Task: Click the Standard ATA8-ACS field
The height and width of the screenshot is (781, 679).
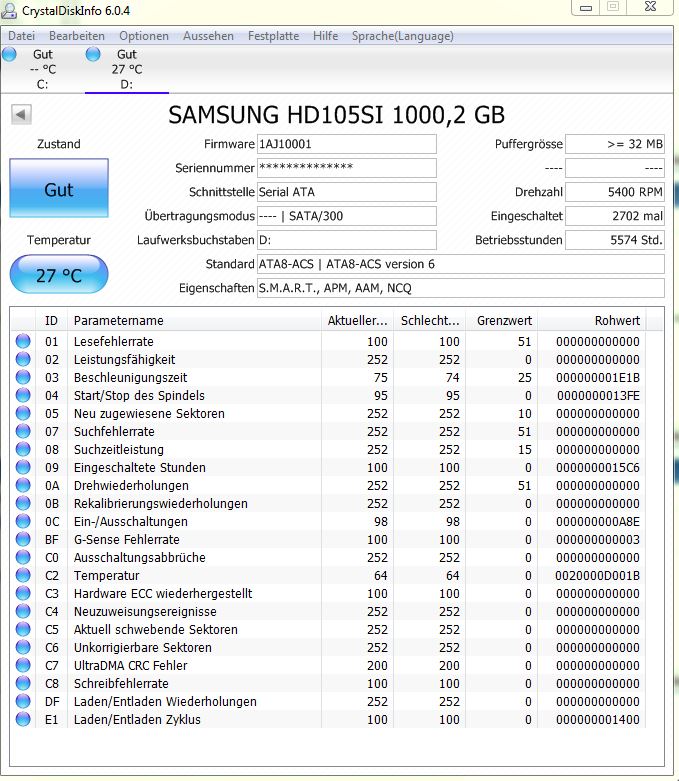Action: [x=460, y=263]
